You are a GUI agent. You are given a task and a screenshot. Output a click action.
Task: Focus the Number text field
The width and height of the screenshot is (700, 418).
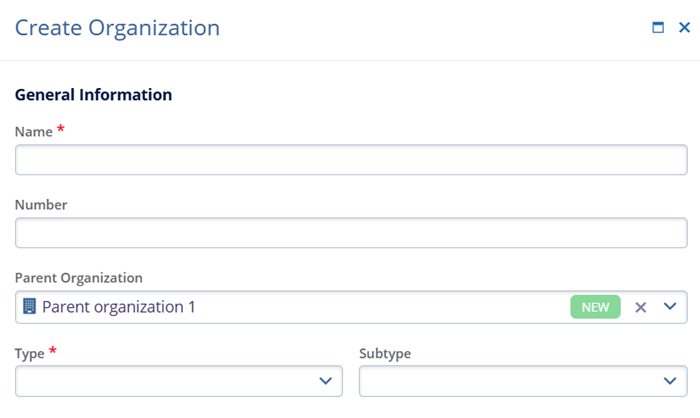tap(350, 234)
